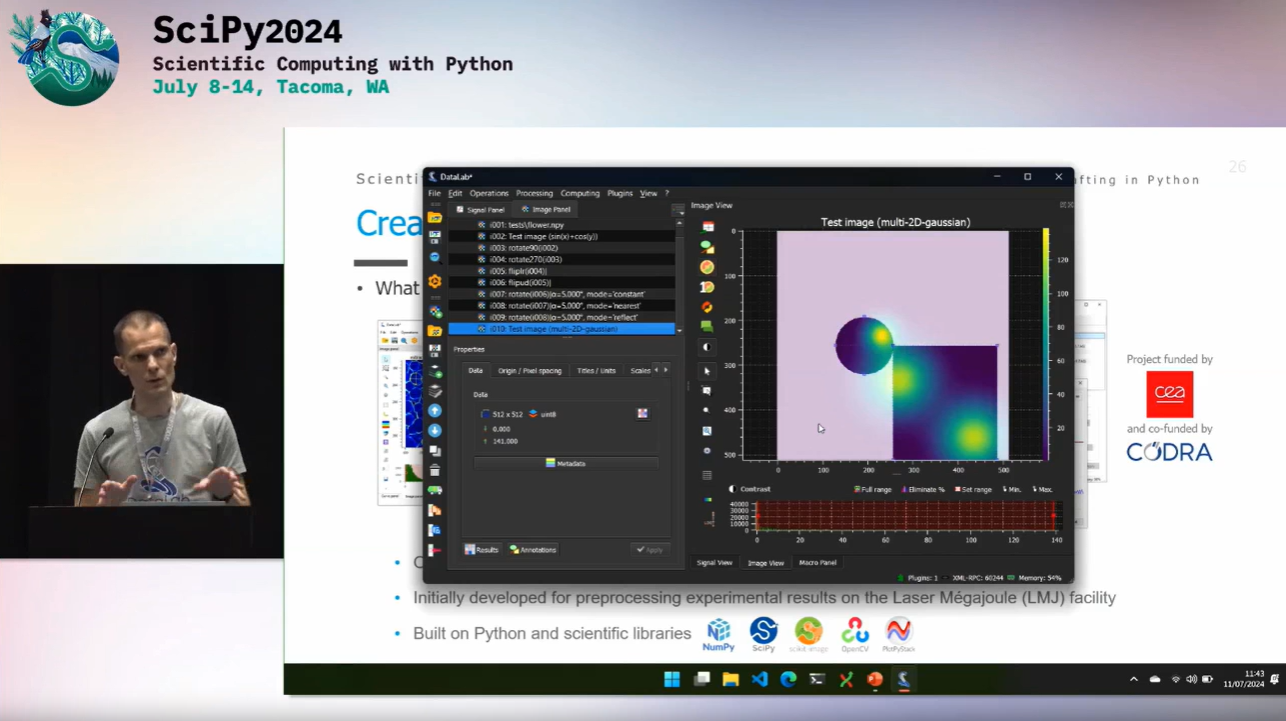Click the duplicate objects icon in left toolbar
This screenshot has width=1286, height=721.
coord(435,450)
